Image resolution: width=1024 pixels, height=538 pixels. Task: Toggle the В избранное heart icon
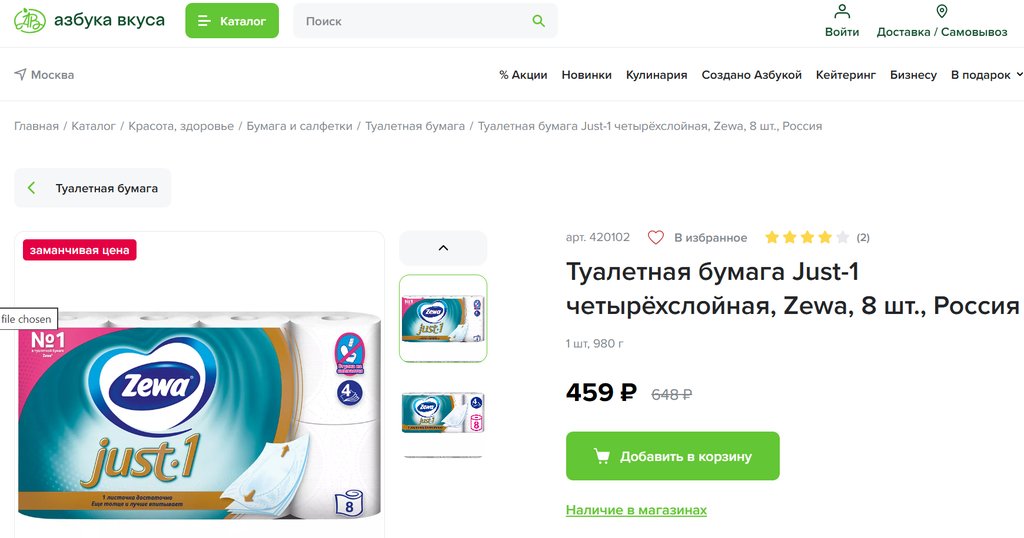[656, 238]
